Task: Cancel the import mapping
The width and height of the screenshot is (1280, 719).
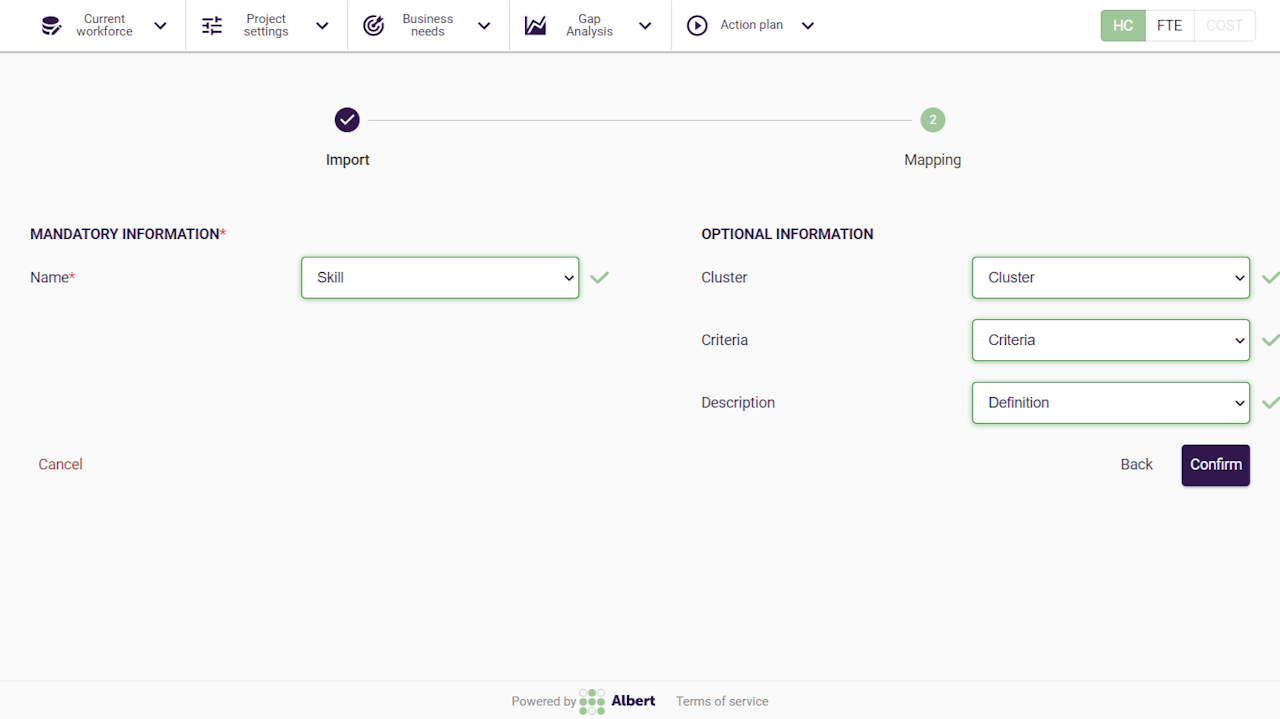Action: click(60, 464)
